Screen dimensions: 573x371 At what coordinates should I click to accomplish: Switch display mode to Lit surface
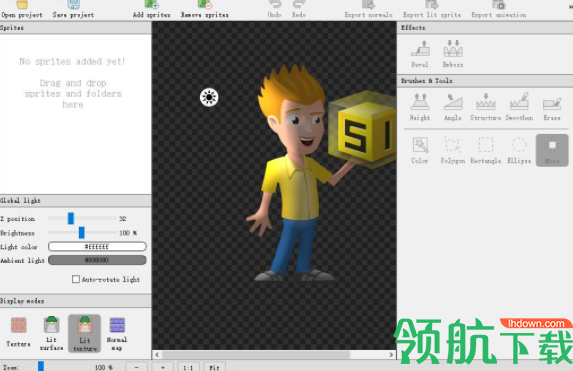(52, 333)
